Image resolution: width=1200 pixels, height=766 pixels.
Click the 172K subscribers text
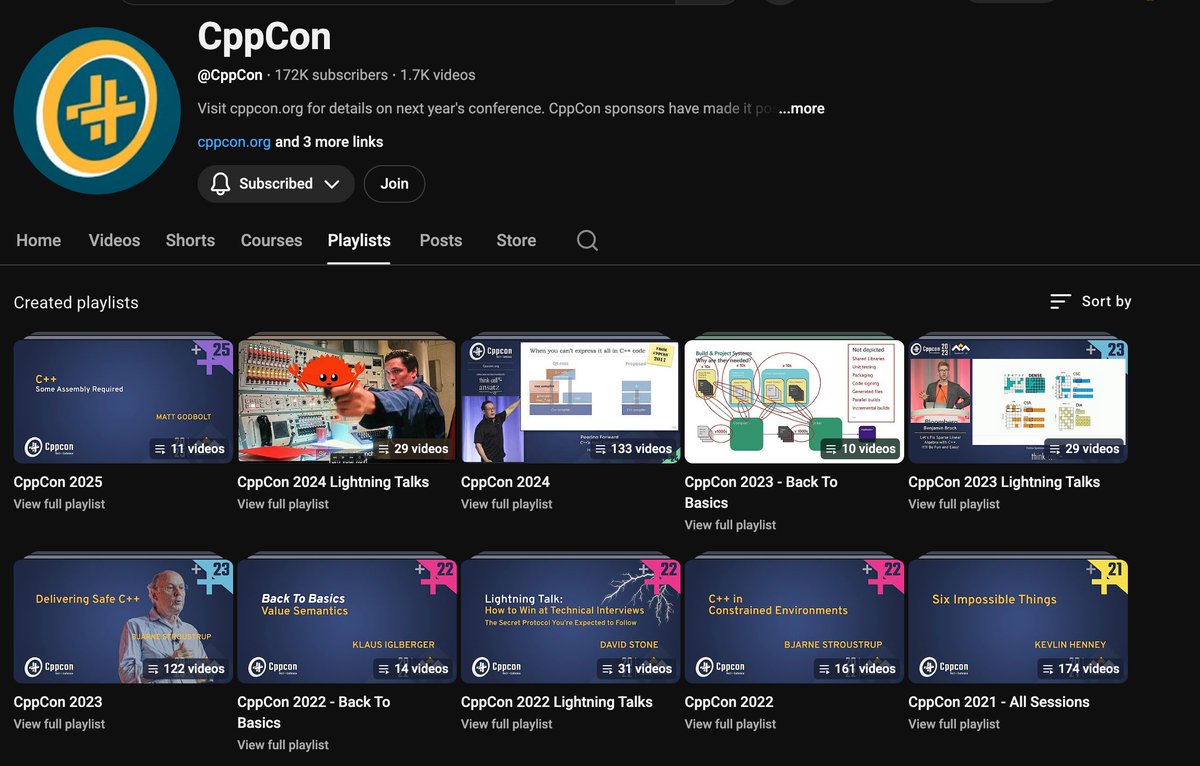click(331, 75)
